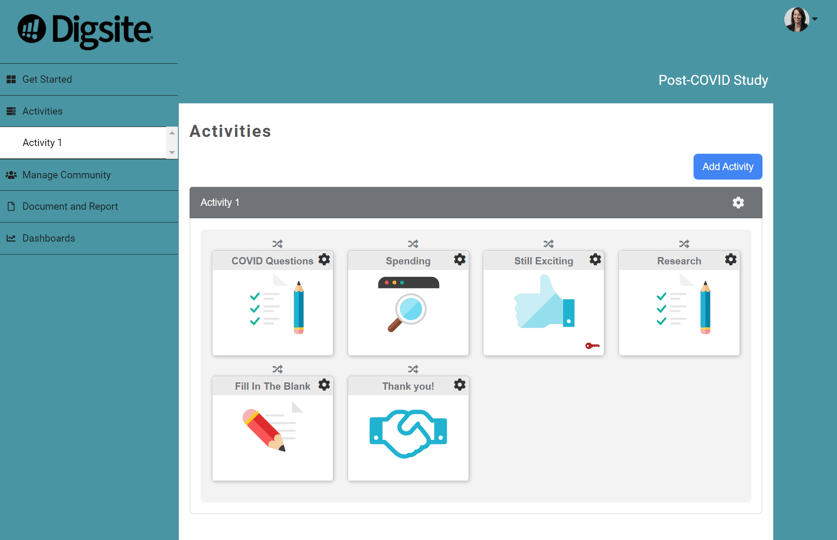Open Document and Report in the sidebar

click(x=89, y=207)
